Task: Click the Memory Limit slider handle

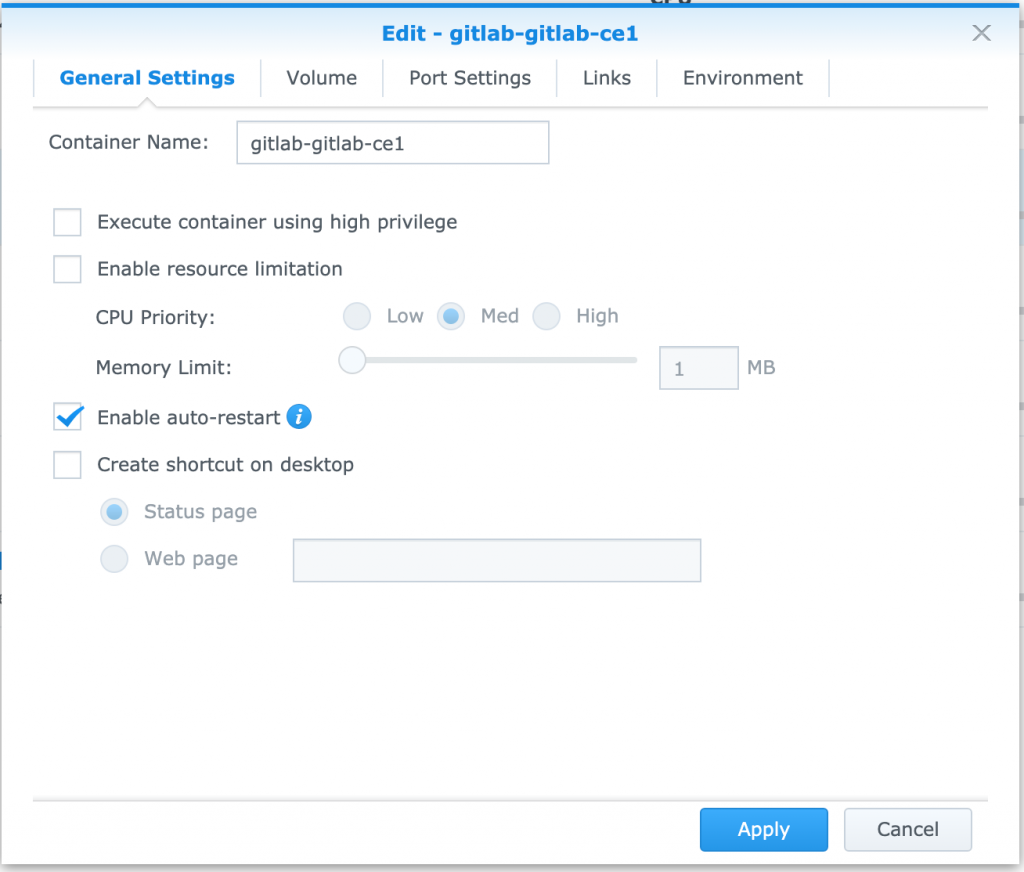Action: [x=352, y=360]
